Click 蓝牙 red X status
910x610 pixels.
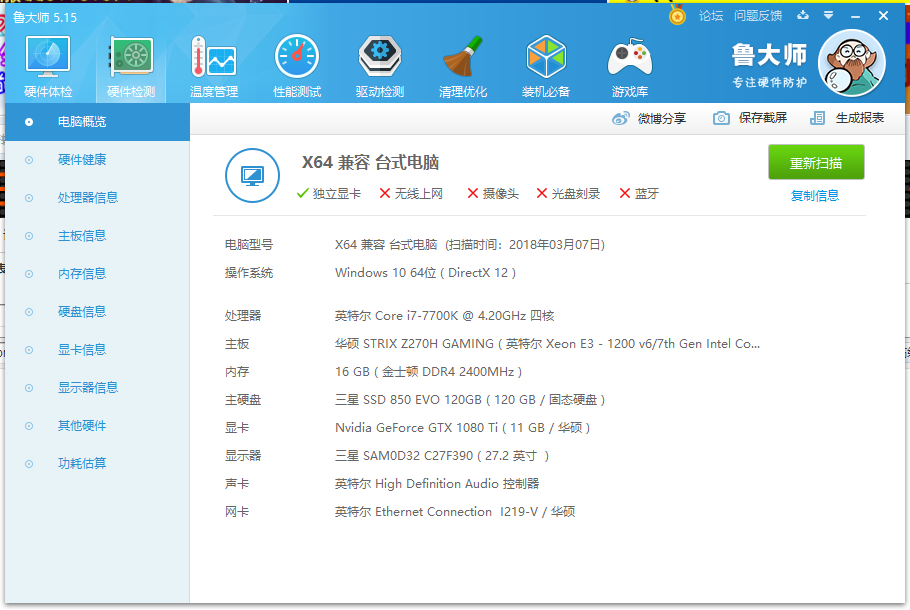[639, 194]
